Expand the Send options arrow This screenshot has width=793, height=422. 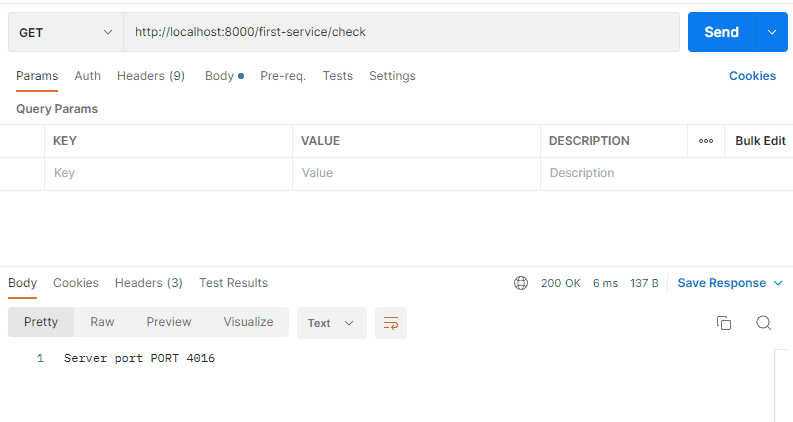coord(772,32)
